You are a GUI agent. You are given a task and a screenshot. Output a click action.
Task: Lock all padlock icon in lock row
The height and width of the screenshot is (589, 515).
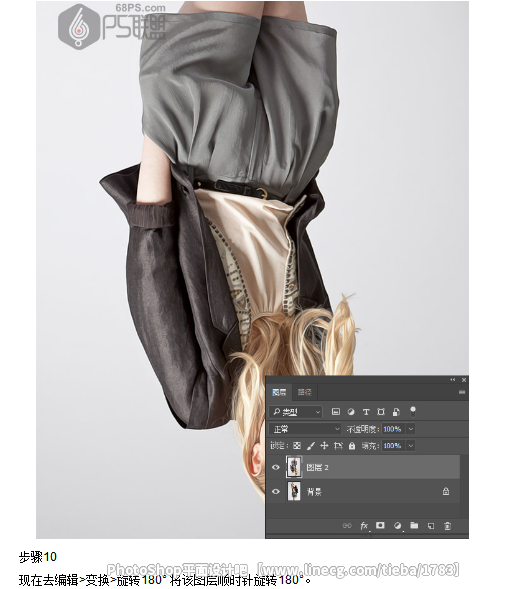[352, 446]
